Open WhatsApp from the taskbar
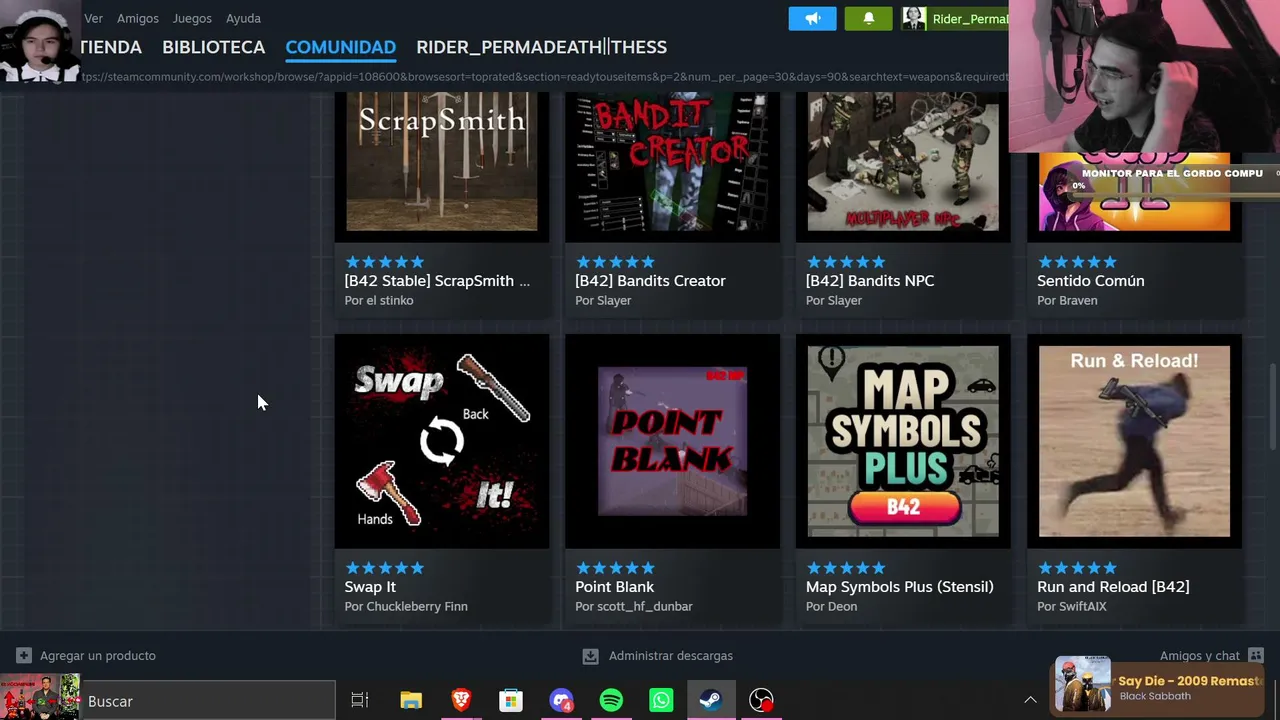1280x720 pixels. pos(661,701)
